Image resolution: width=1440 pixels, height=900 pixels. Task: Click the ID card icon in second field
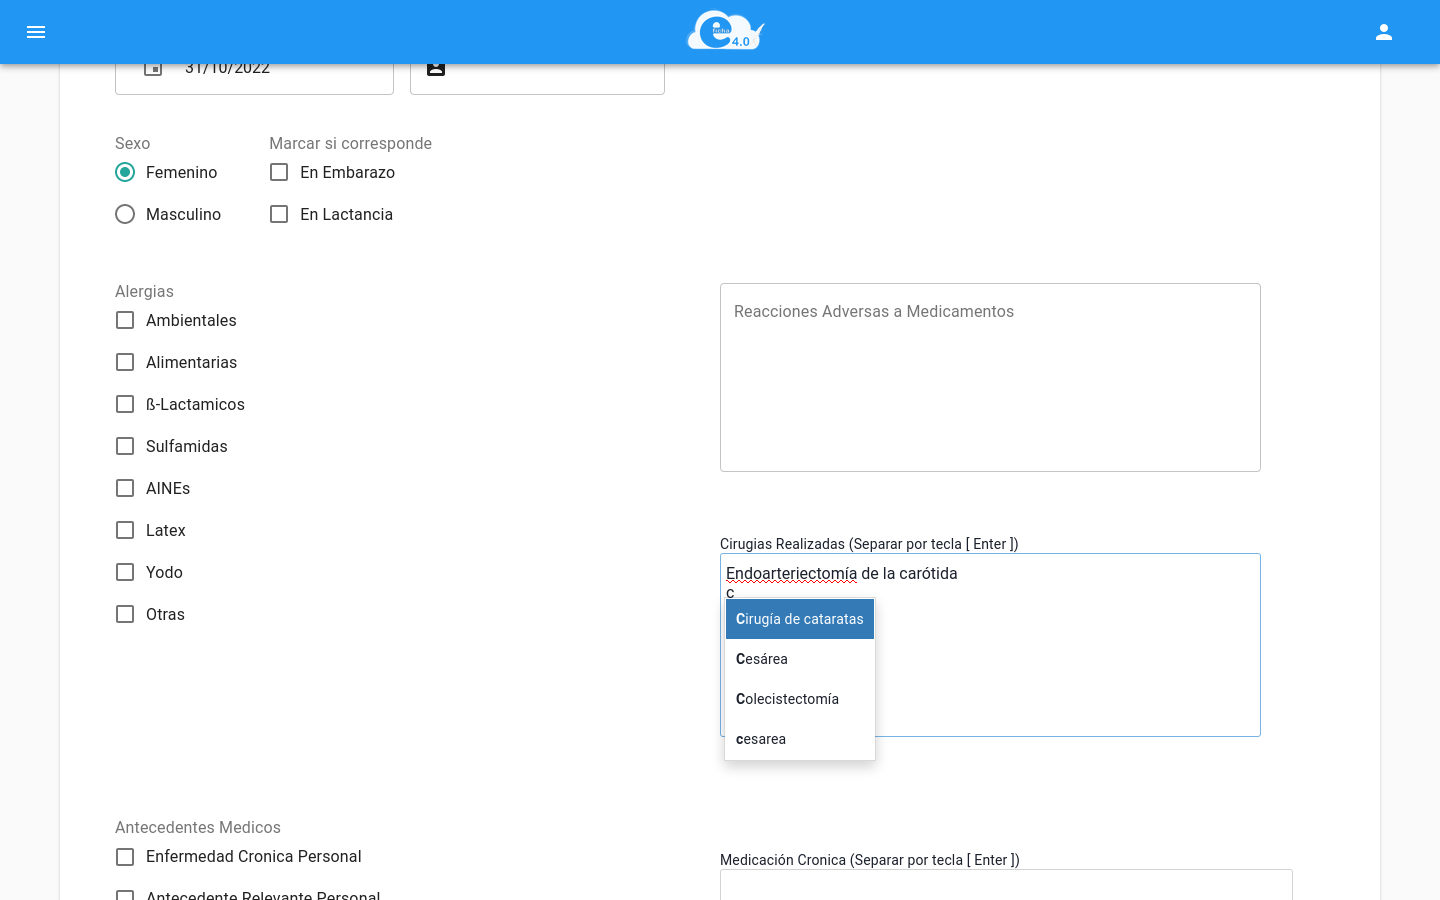436,66
